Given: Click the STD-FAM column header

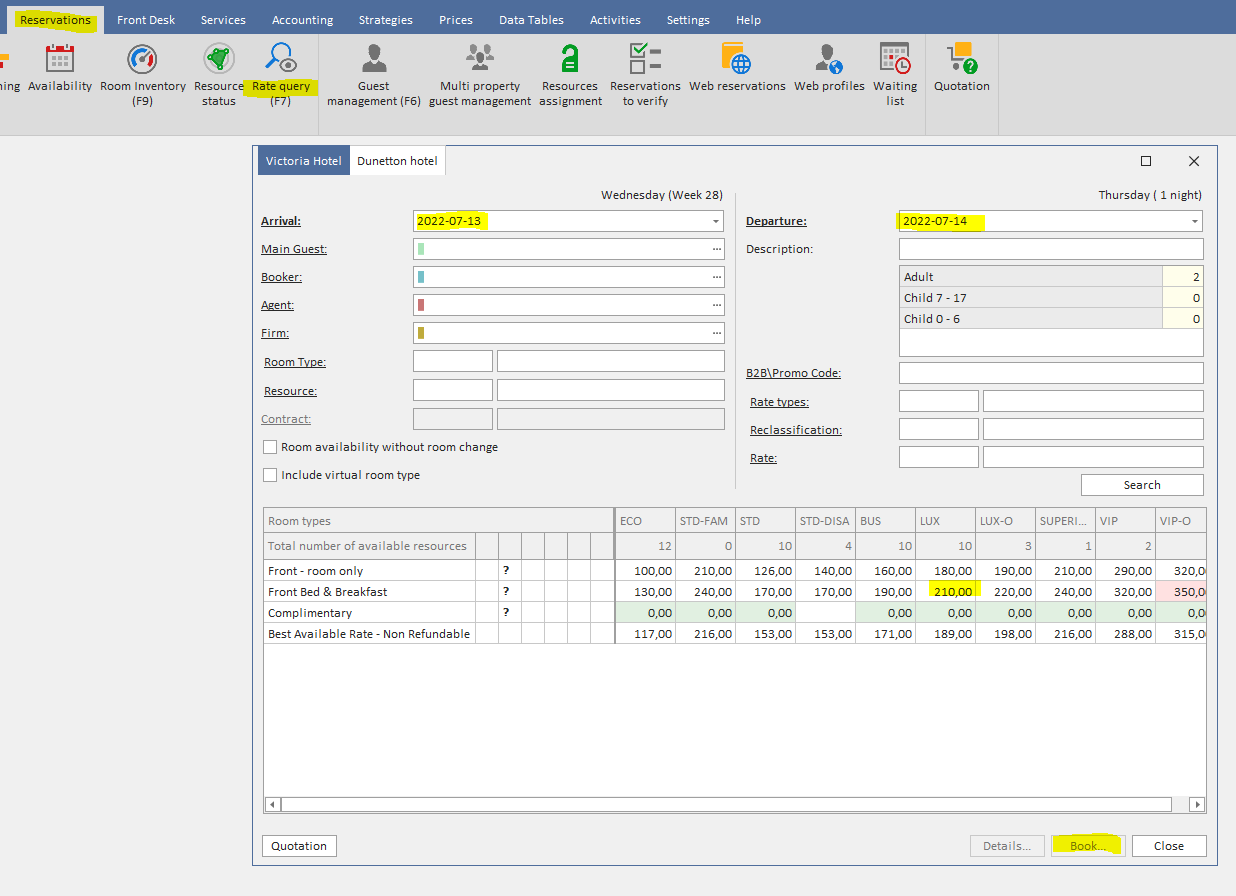Looking at the screenshot, I should point(705,521).
